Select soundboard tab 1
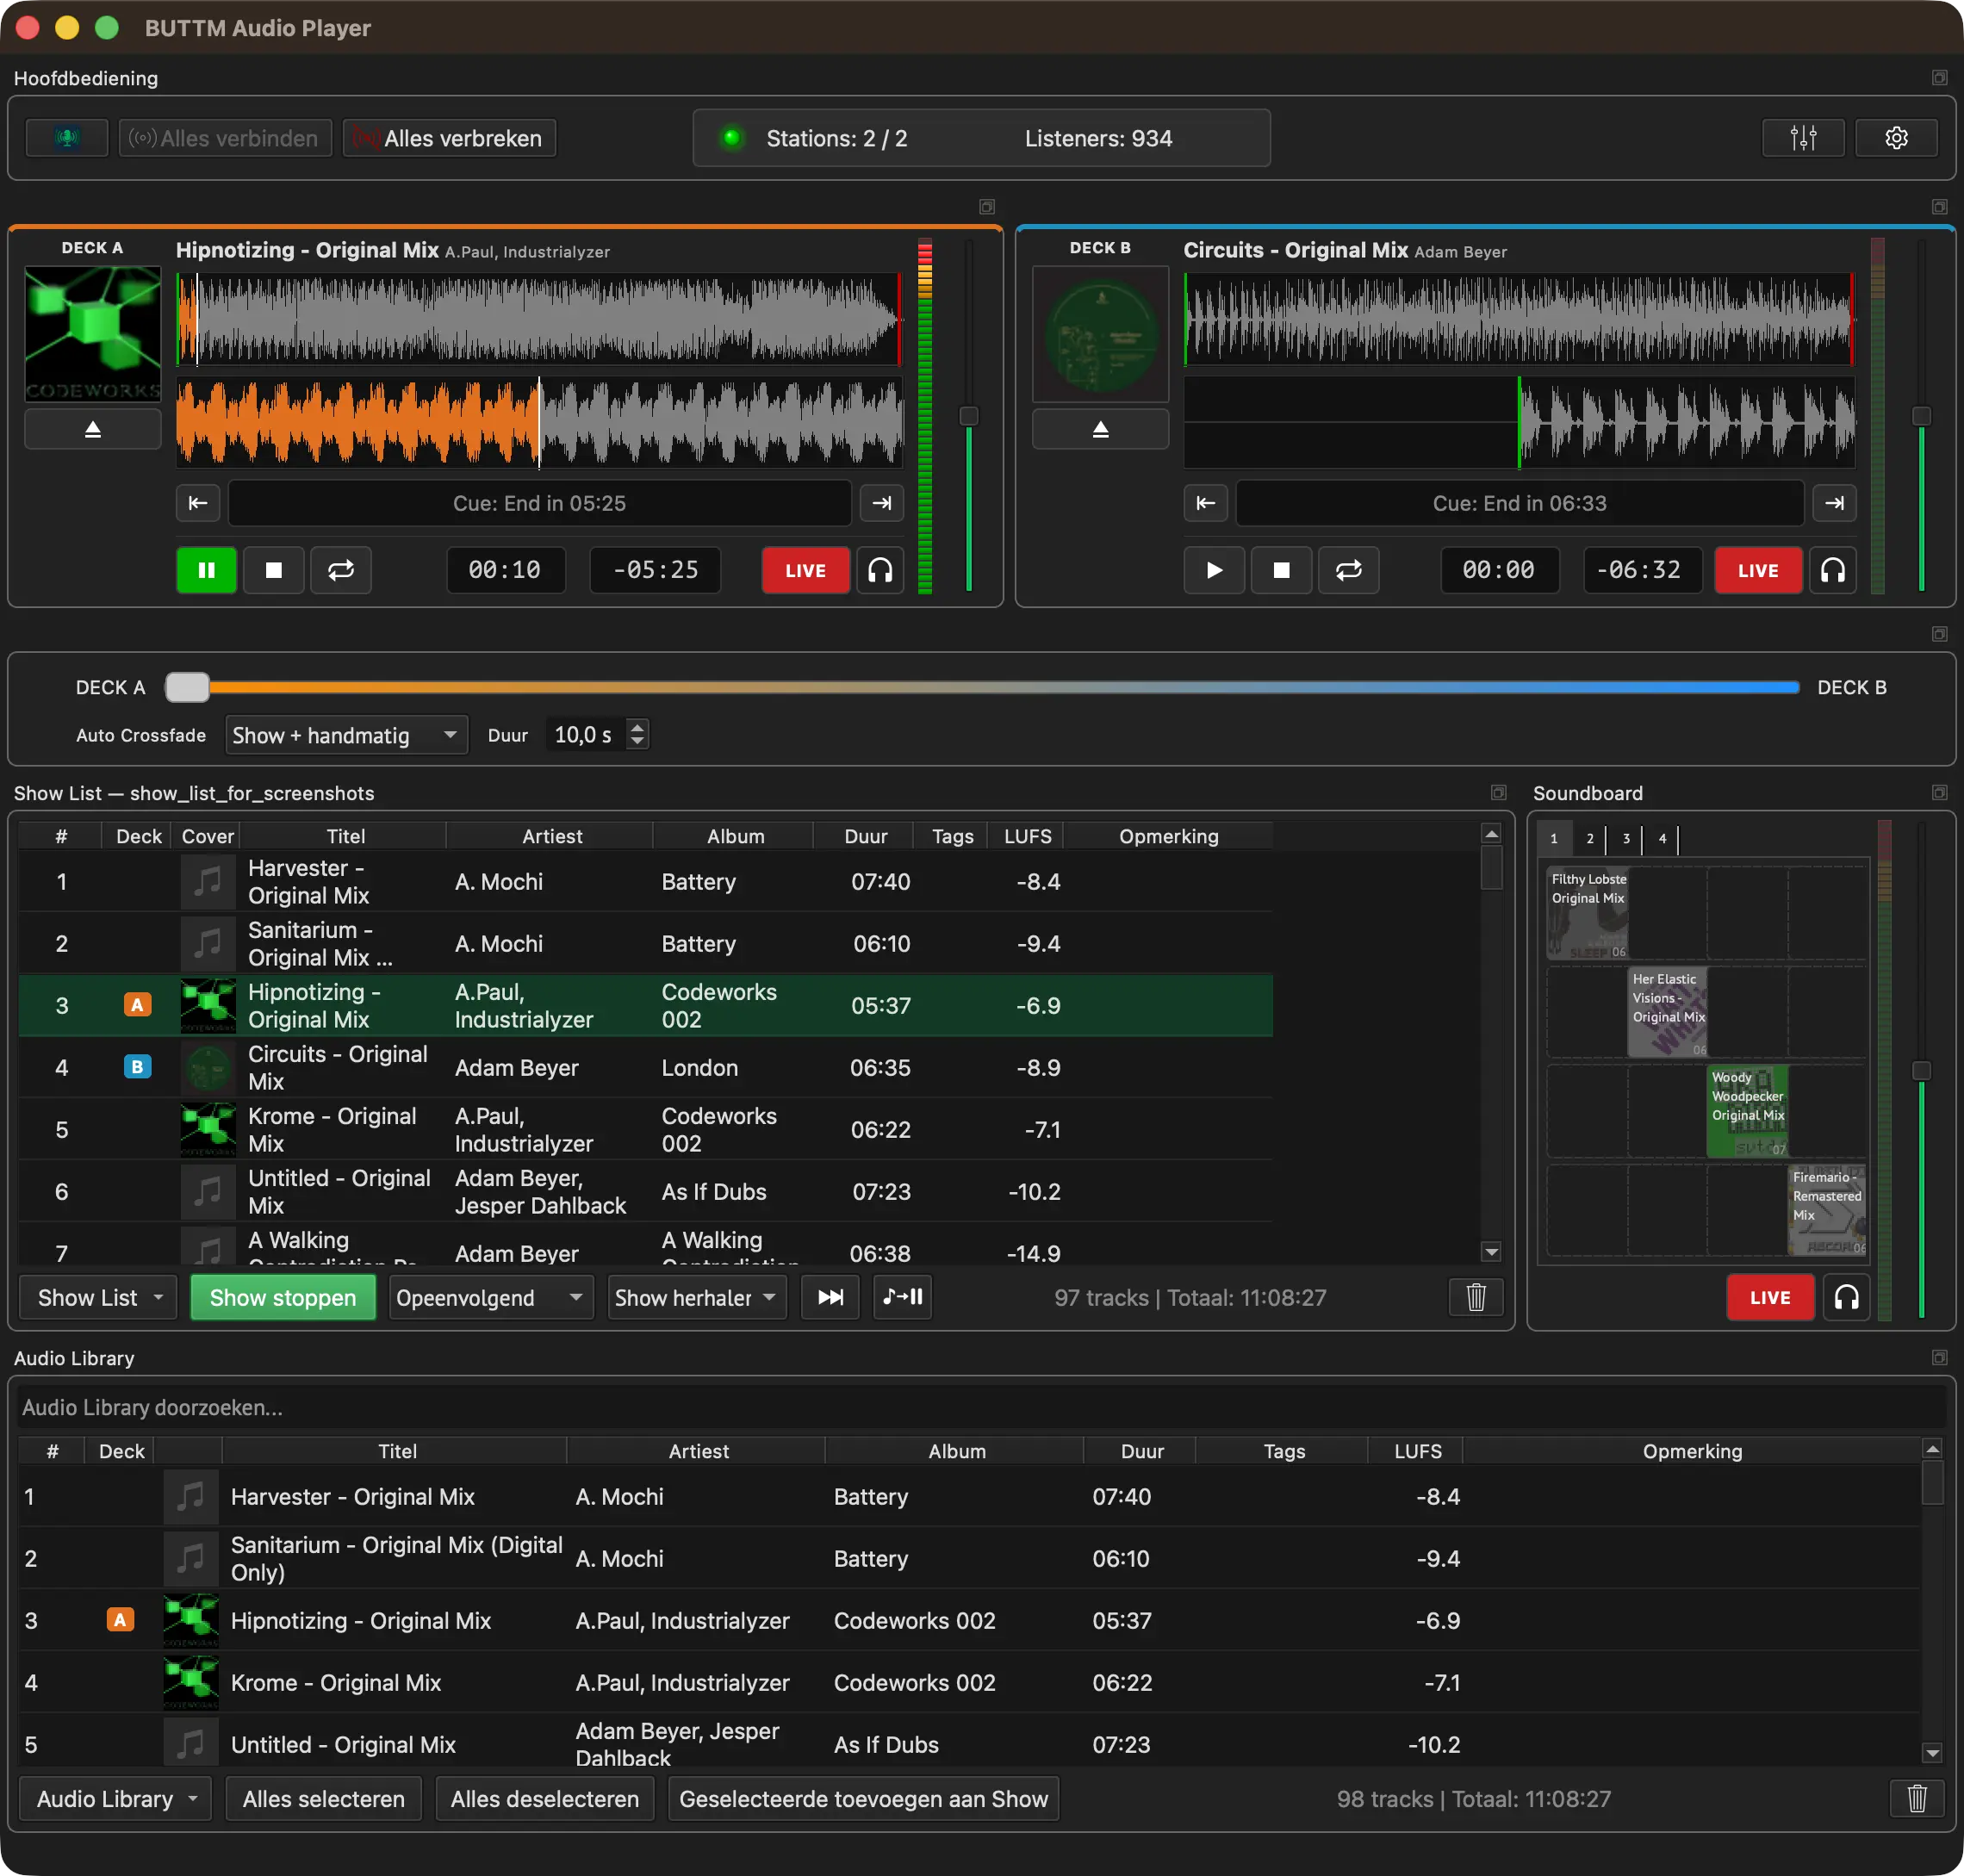1964x1876 pixels. tap(1554, 839)
